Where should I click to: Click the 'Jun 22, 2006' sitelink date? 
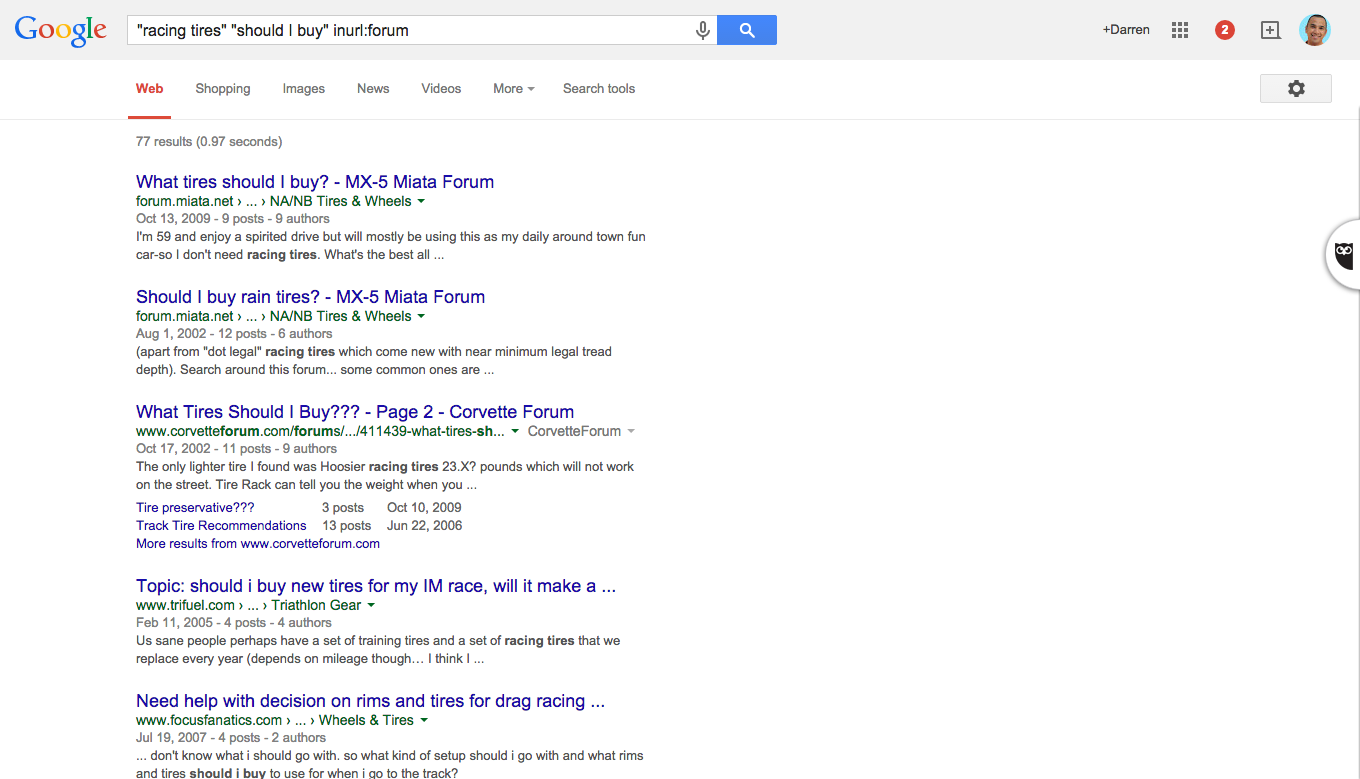click(424, 526)
